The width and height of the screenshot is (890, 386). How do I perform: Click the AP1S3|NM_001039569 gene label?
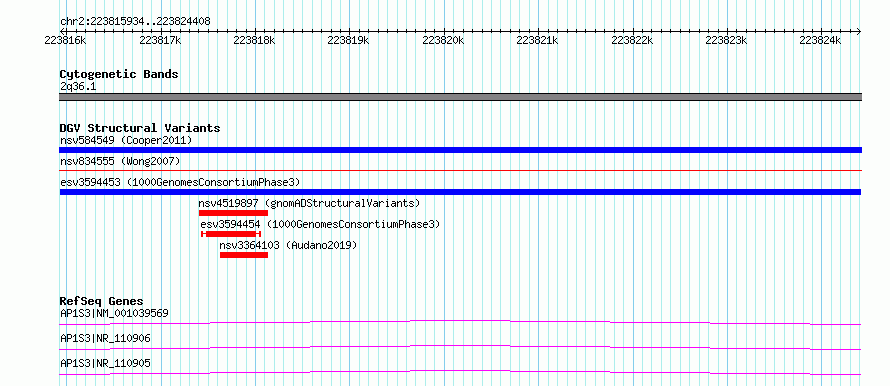point(114,313)
